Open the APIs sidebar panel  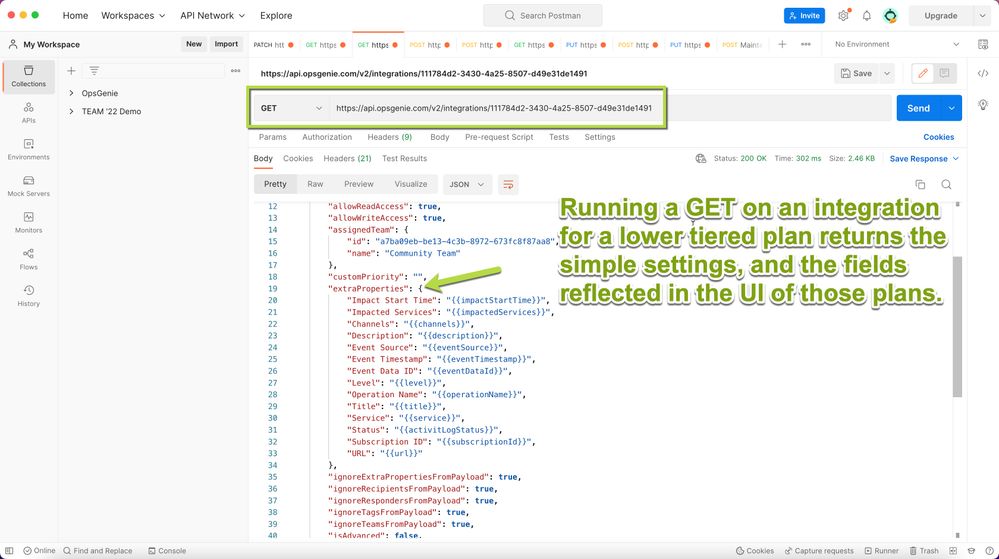29,112
